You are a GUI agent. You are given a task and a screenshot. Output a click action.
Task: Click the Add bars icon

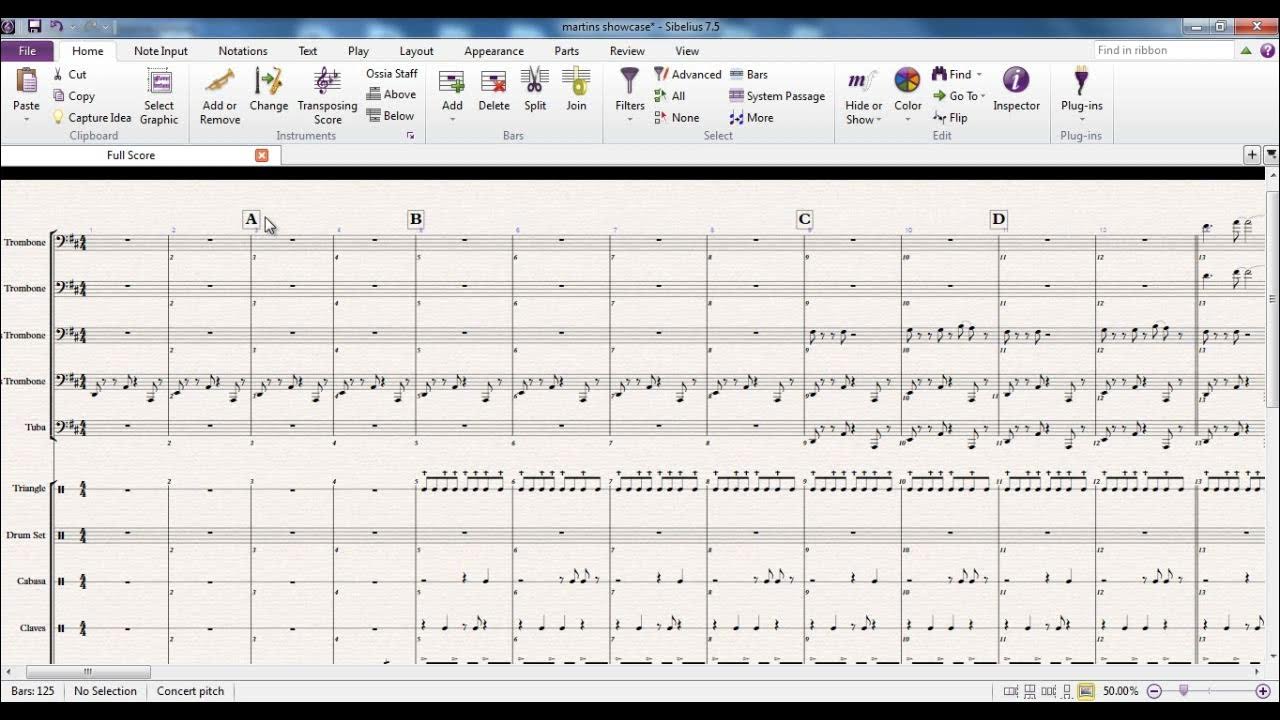click(452, 83)
